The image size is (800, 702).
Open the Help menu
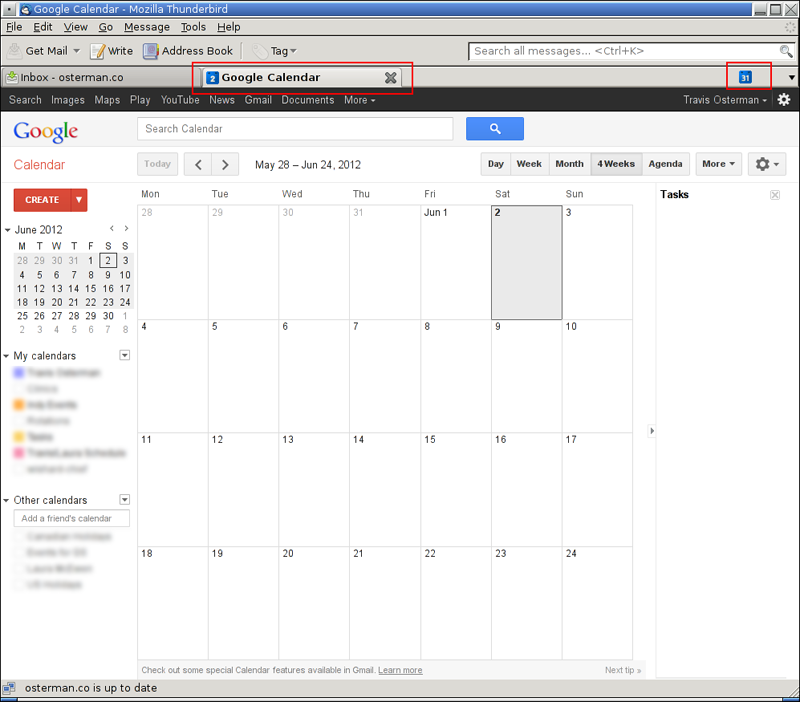pyautogui.click(x=229, y=27)
